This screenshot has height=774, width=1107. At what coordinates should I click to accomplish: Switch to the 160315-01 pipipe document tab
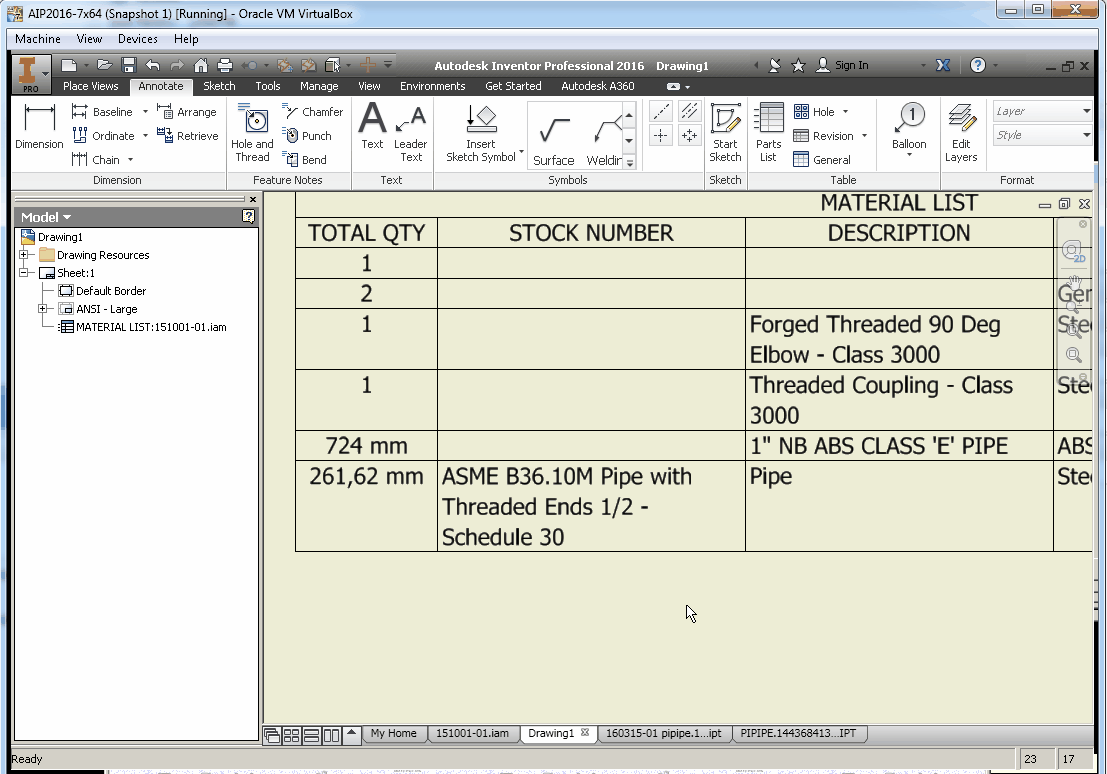(663, 733)
